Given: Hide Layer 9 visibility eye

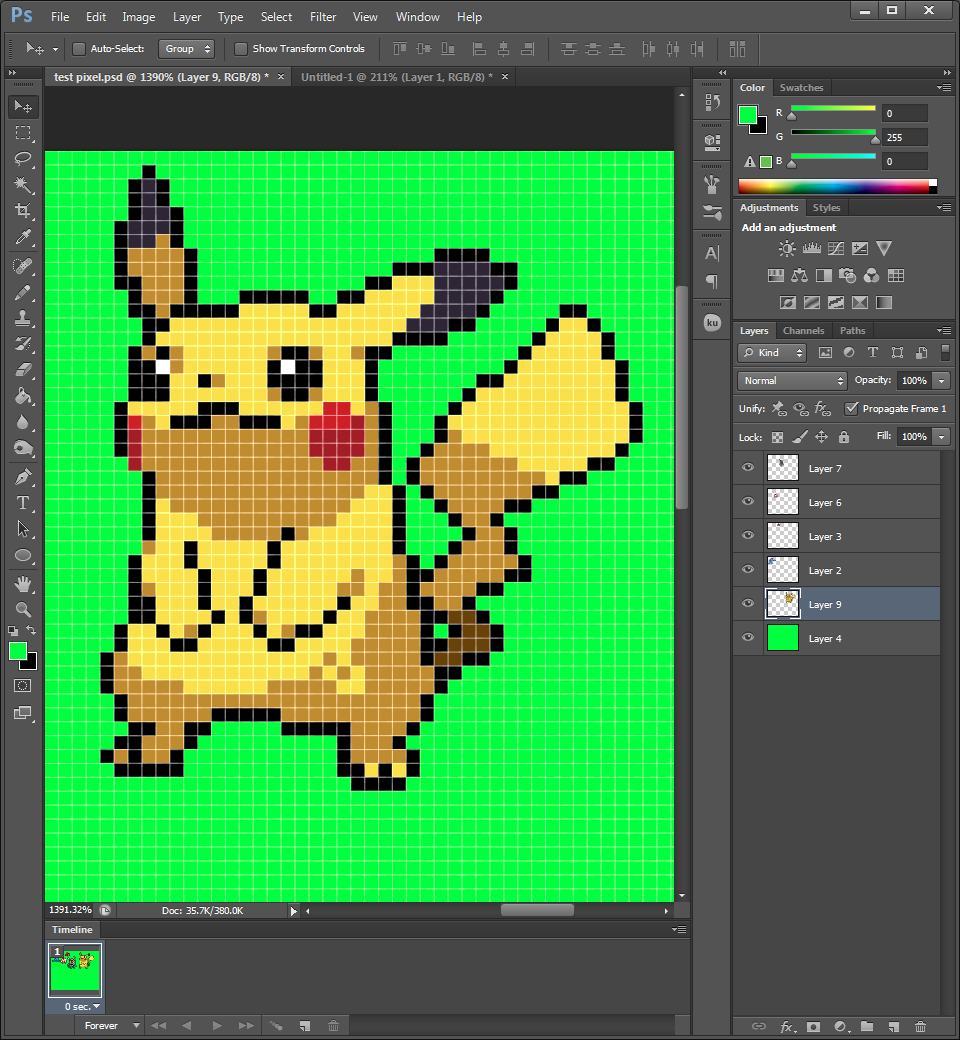Looking at the screenshot, I should (748, 603).
